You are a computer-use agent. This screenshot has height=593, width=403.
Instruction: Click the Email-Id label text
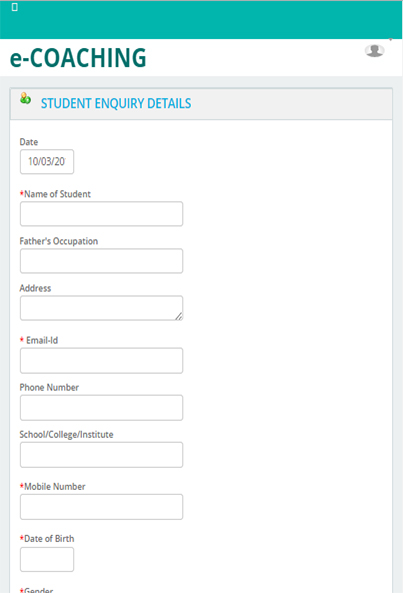pyautogui.click(x=42, y=340)
